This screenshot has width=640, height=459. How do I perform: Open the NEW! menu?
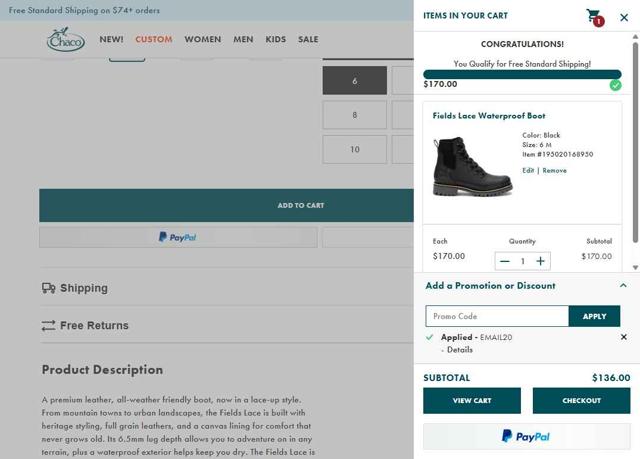point(111,40)
